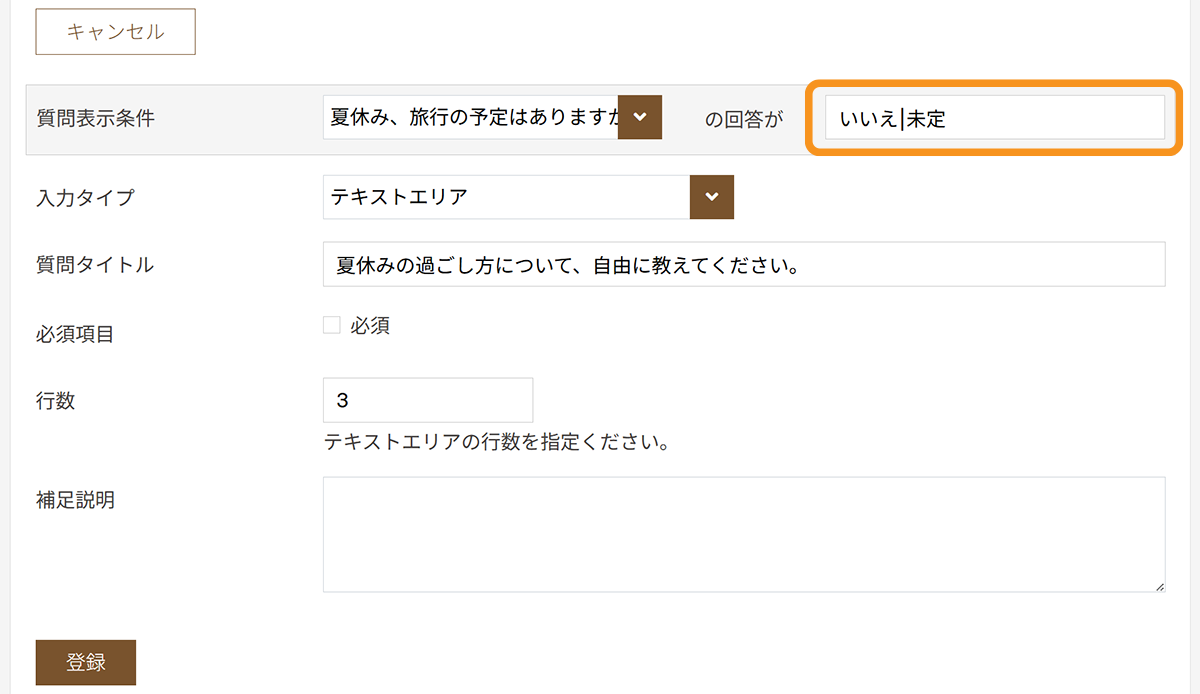
Task: Grab the textarea resize handle corner
Action: pyautogui.click(x=1159, y=586)
